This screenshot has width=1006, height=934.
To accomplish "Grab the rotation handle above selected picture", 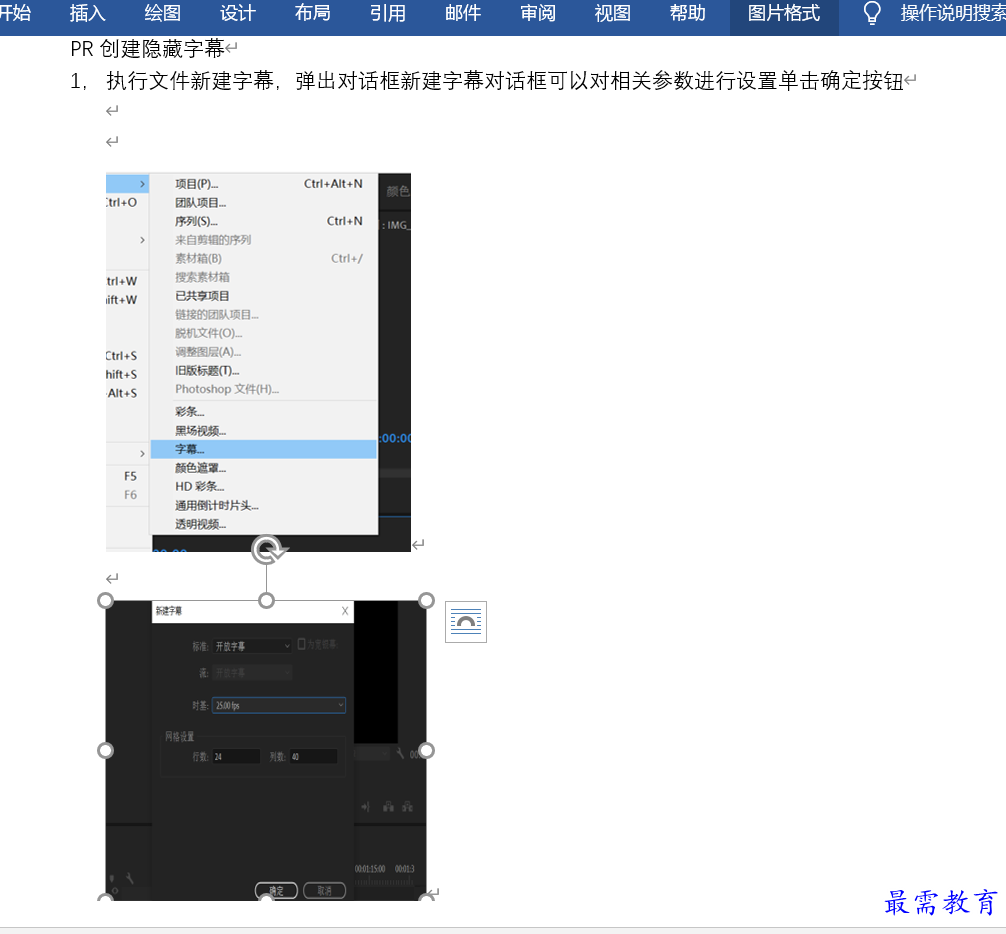I will [267, 550].
